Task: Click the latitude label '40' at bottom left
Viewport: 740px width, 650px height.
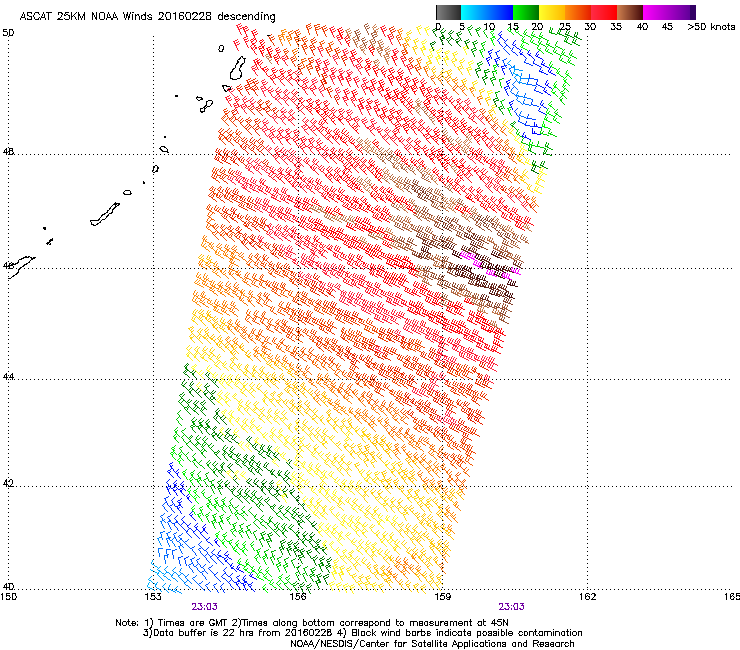Action: [8, 586]
